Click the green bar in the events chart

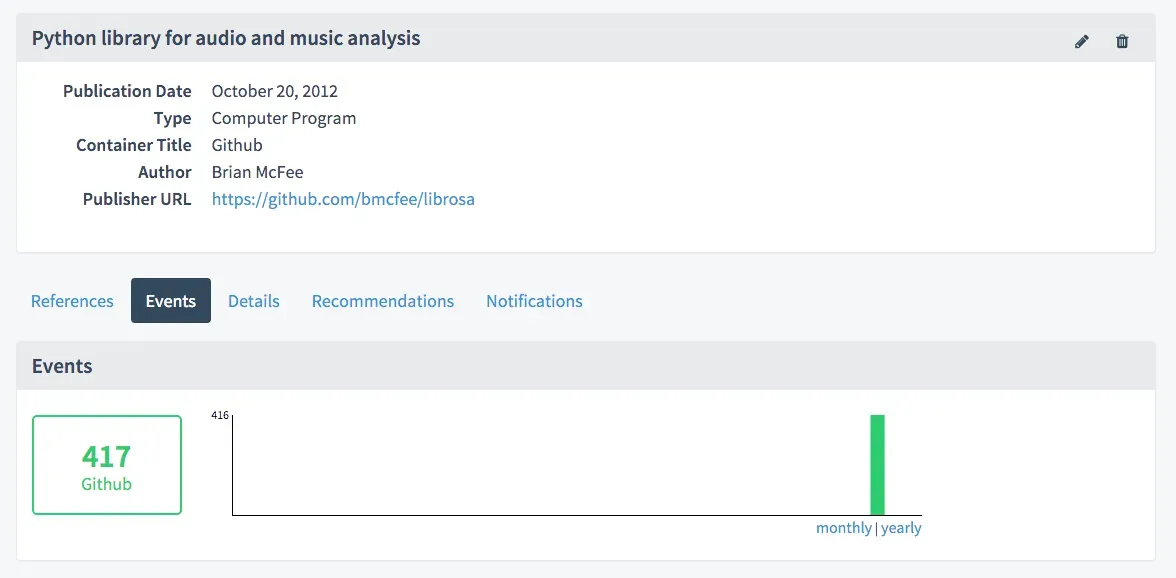pyautogui.click(x=877, y=465)
